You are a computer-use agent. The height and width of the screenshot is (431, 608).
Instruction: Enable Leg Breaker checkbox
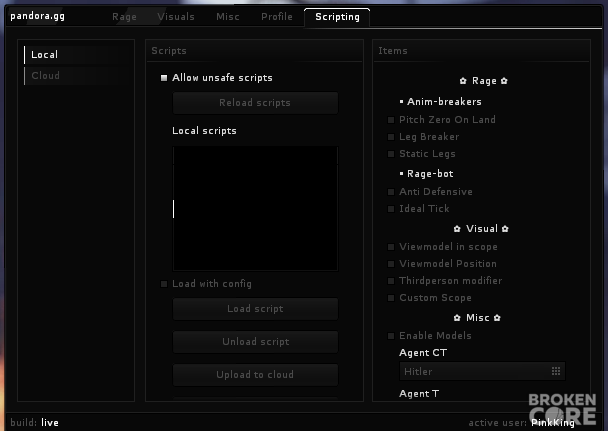point(391,137)
